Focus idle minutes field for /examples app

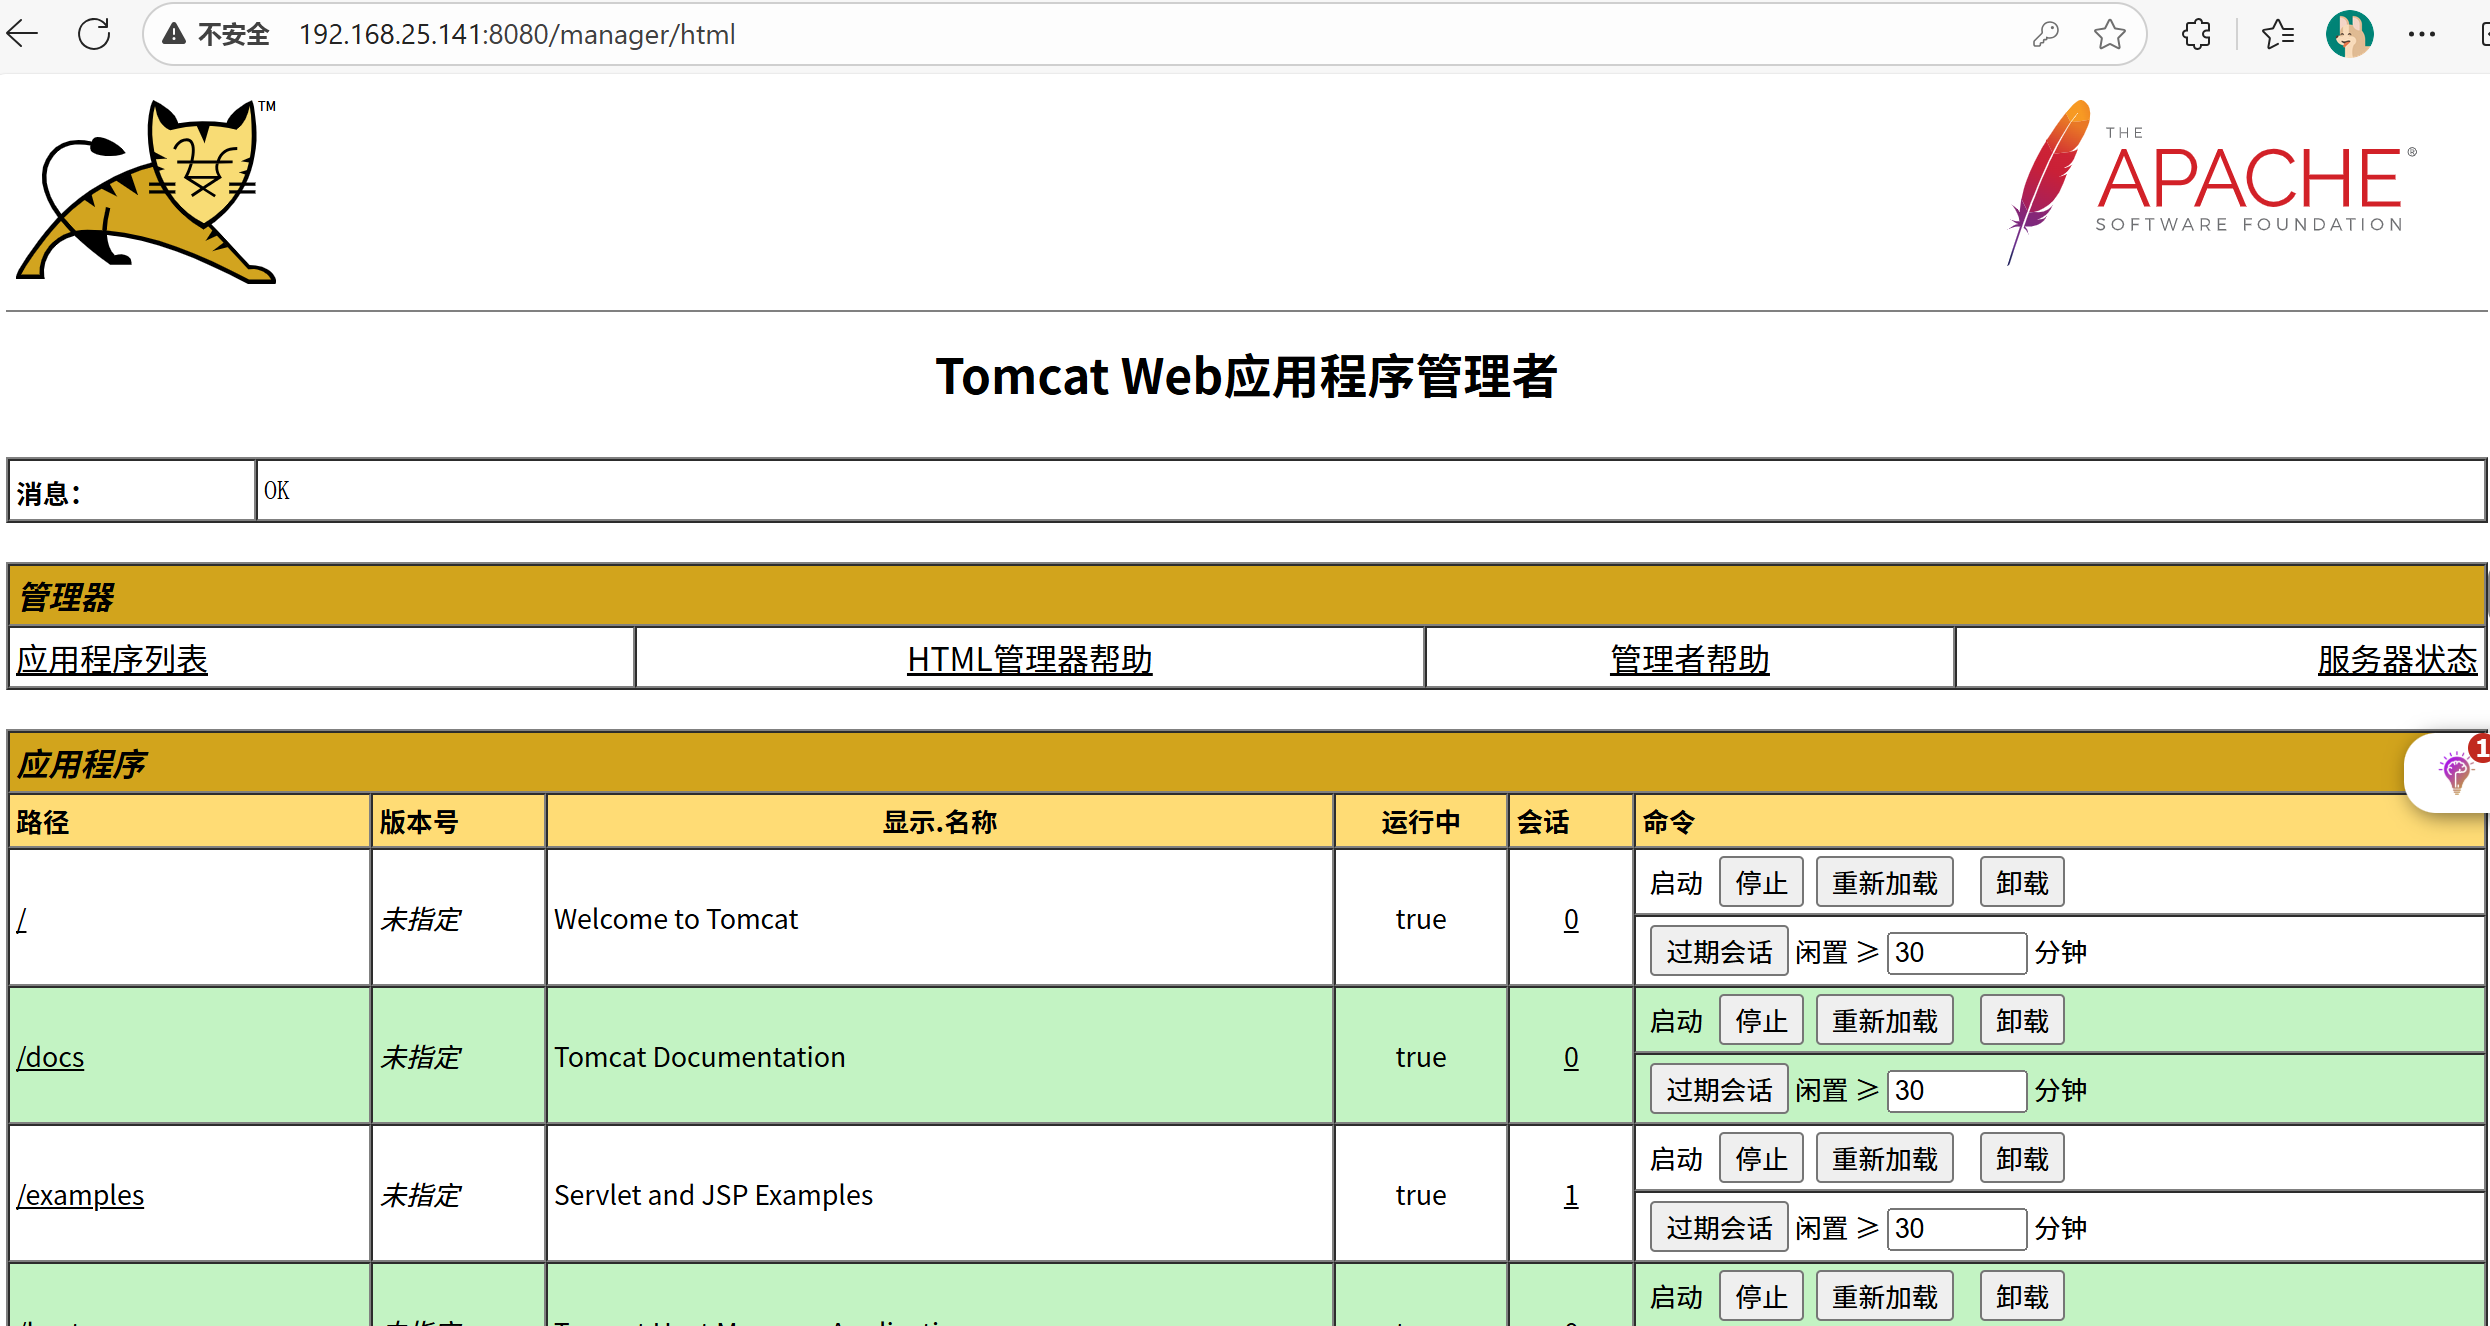pos(1957,1228)
